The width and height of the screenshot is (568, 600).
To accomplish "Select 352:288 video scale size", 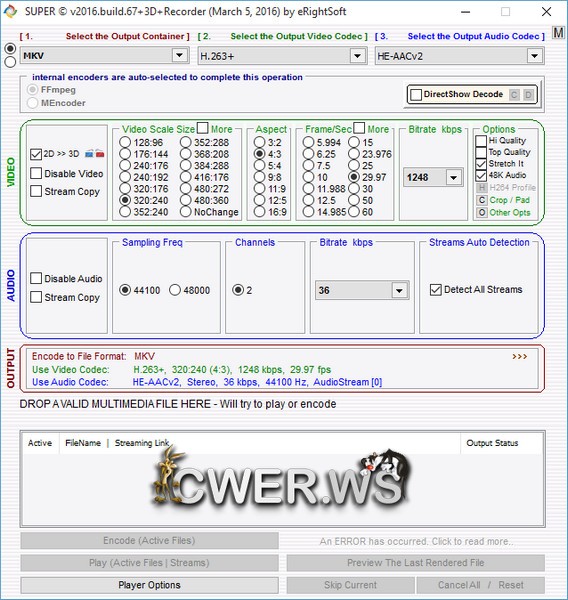I will coord(186,142).
